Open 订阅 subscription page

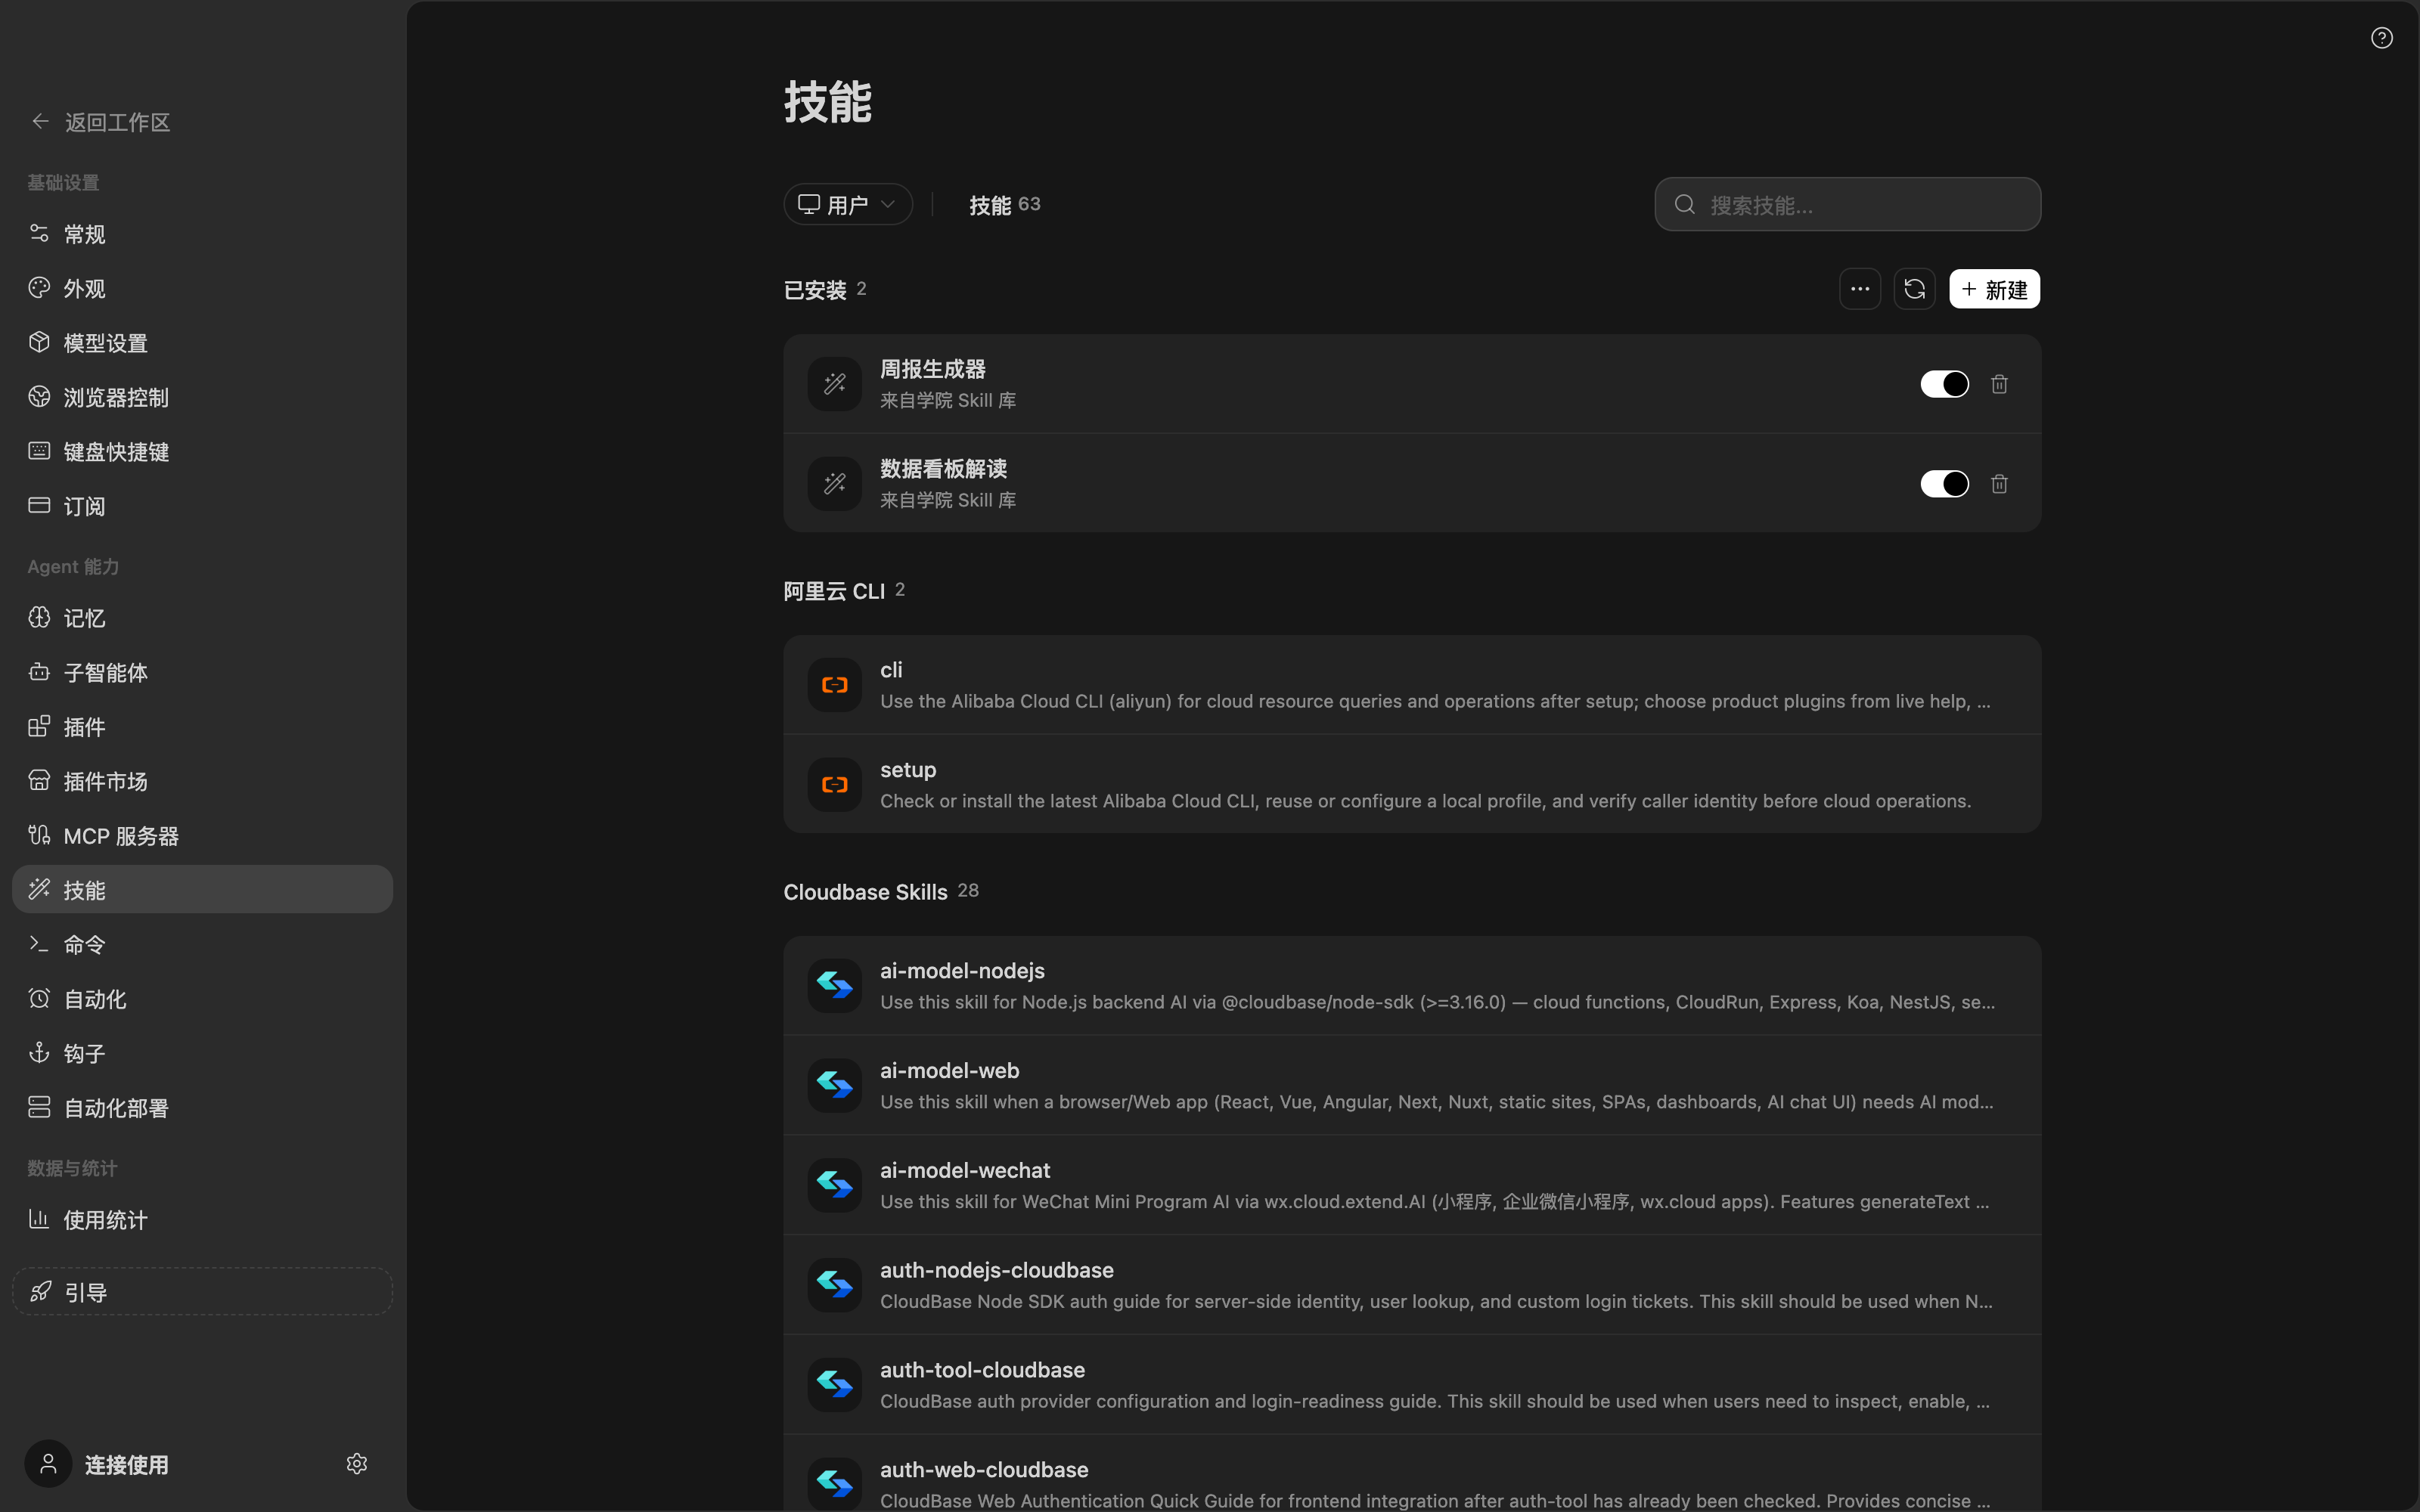202,506
